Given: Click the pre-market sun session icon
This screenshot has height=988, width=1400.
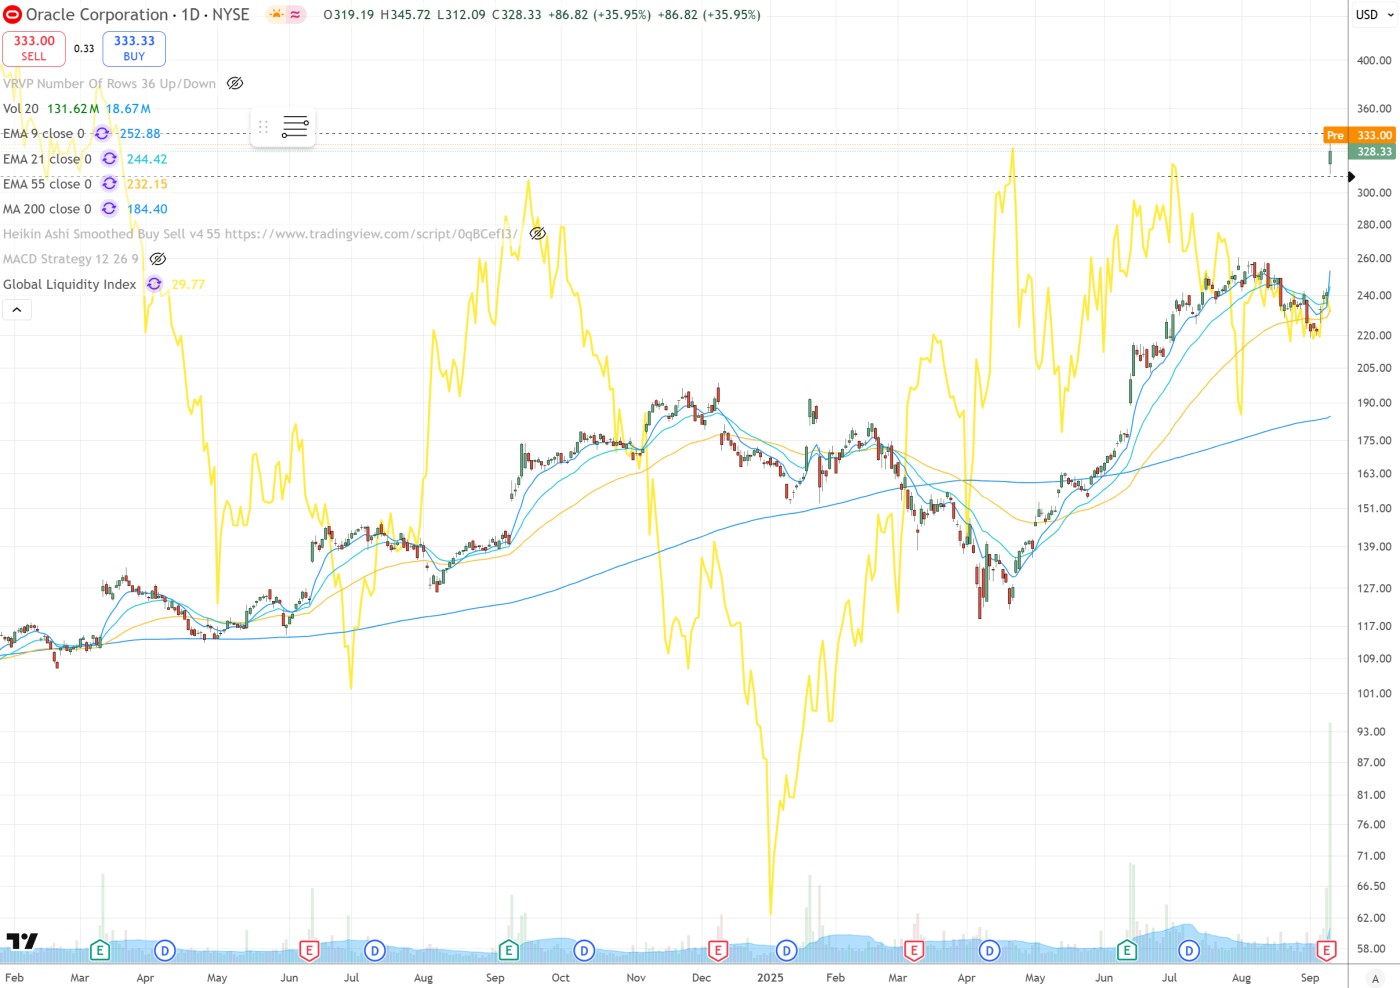Looking at the screenshot, I should click(276, 15).
